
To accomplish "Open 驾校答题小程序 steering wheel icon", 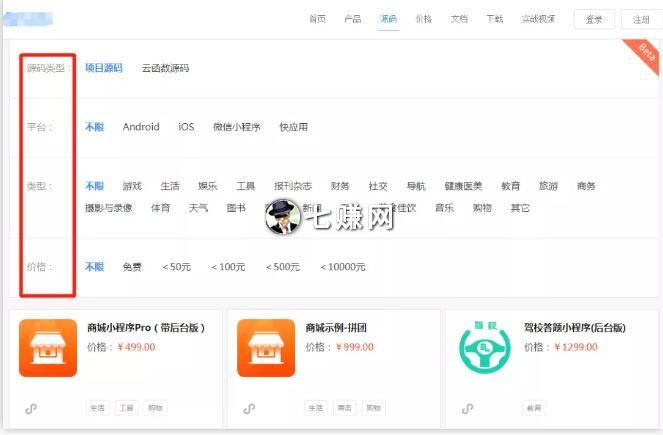I will 485,348.
